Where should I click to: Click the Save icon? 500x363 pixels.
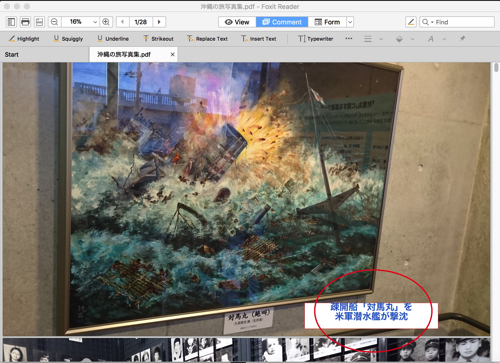coord(39,22)
